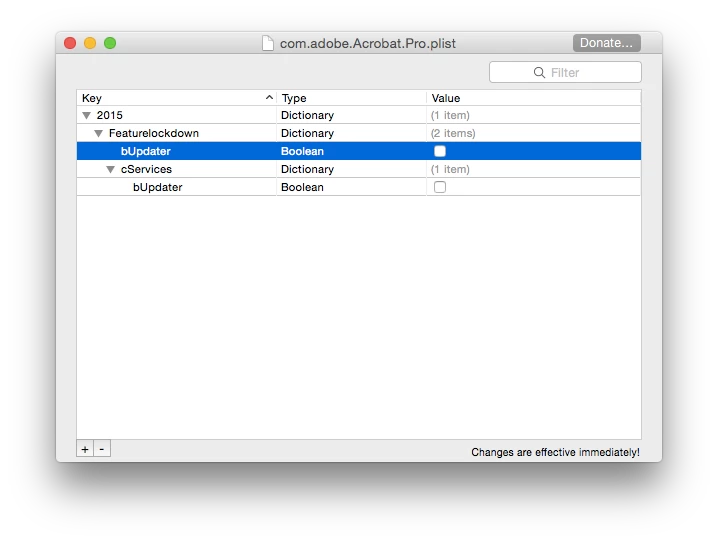Select the Featurelockdown key
718x542 pixels.
click(154, 133)
